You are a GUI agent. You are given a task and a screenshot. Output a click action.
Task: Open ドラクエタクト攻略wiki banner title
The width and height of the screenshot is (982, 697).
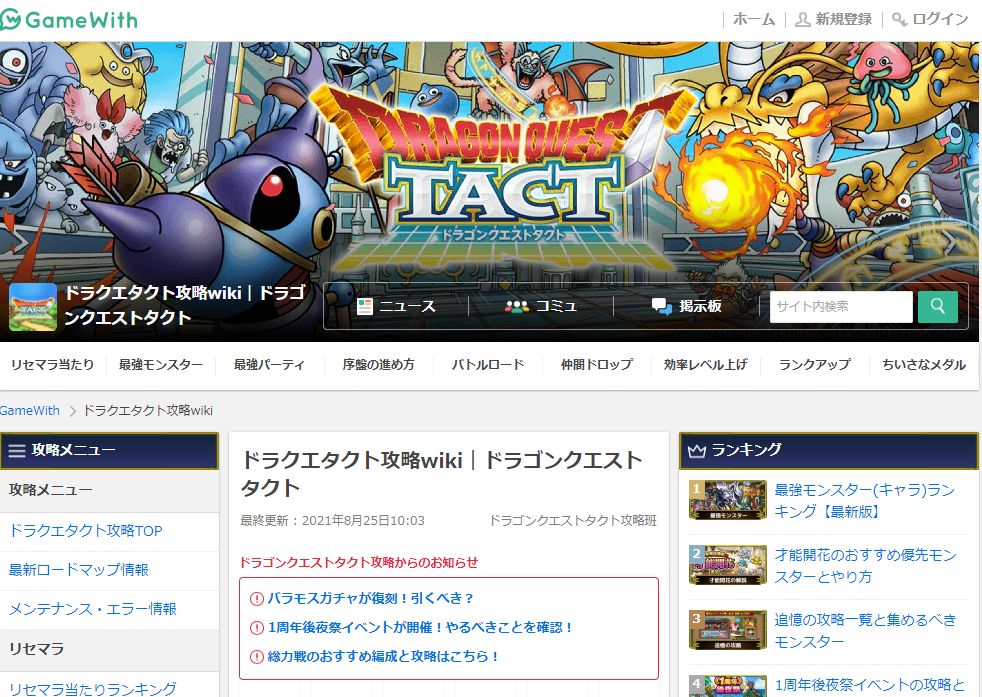(x=185, y=305)
